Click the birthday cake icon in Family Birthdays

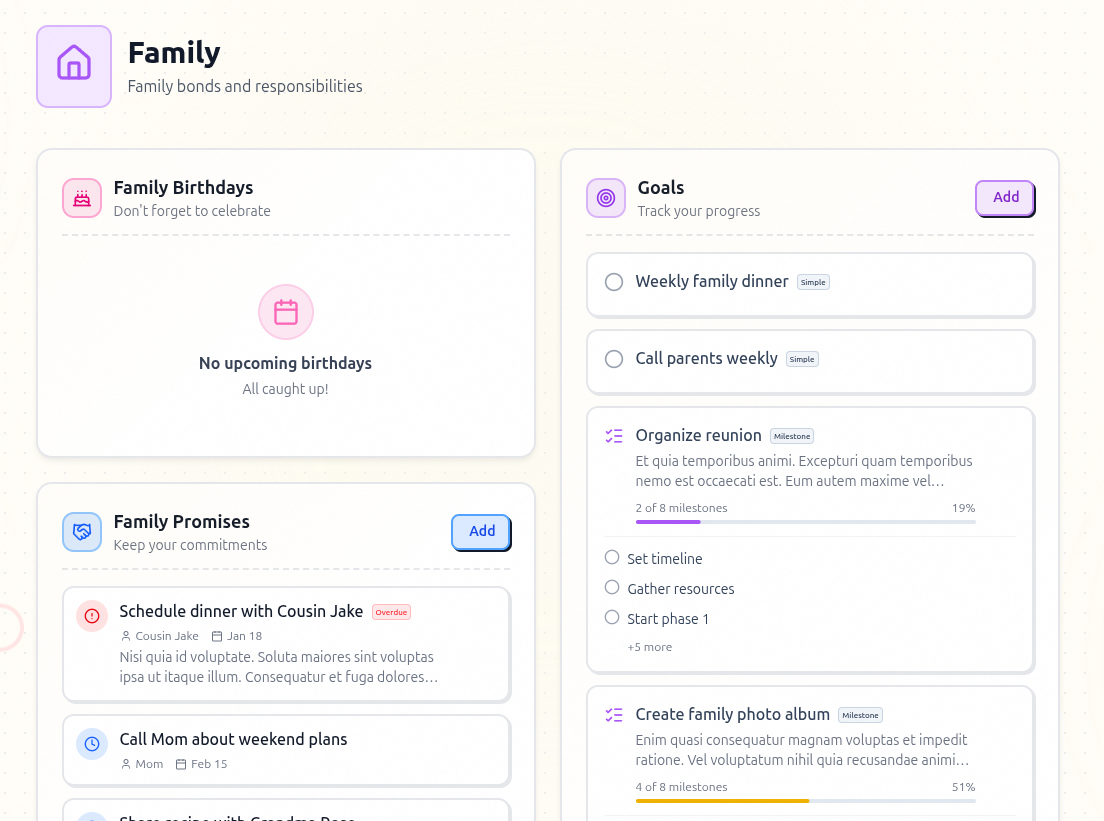tap(82, 198)
